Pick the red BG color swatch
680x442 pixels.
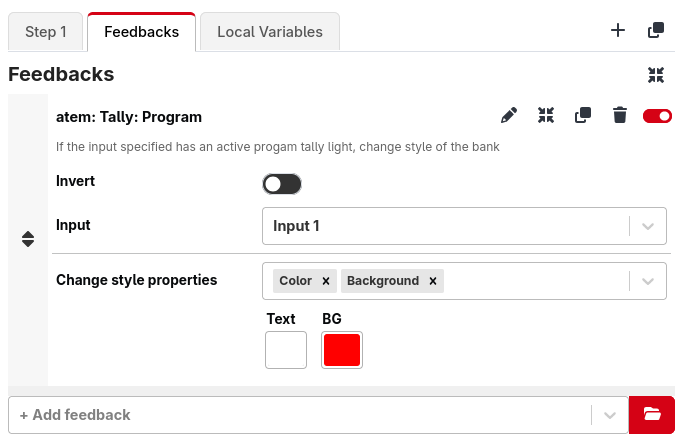pyautogui.click(x=342, y=350)
